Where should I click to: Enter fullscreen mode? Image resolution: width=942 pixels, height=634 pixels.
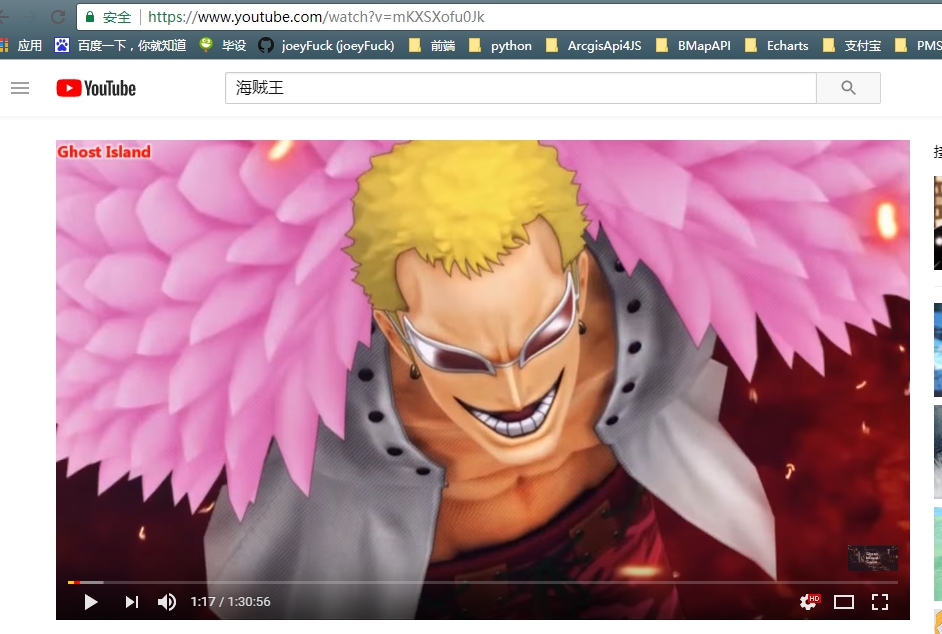pyautogui.click(x=880, y=601)
